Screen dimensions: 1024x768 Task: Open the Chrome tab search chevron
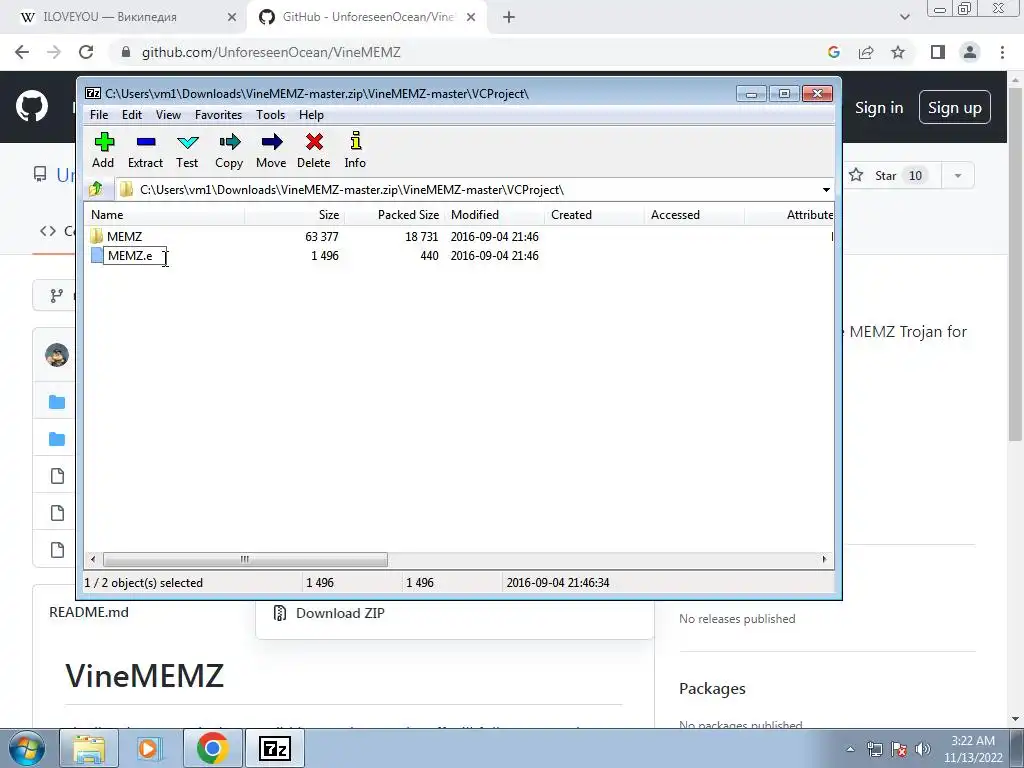[x=904, y=17]
